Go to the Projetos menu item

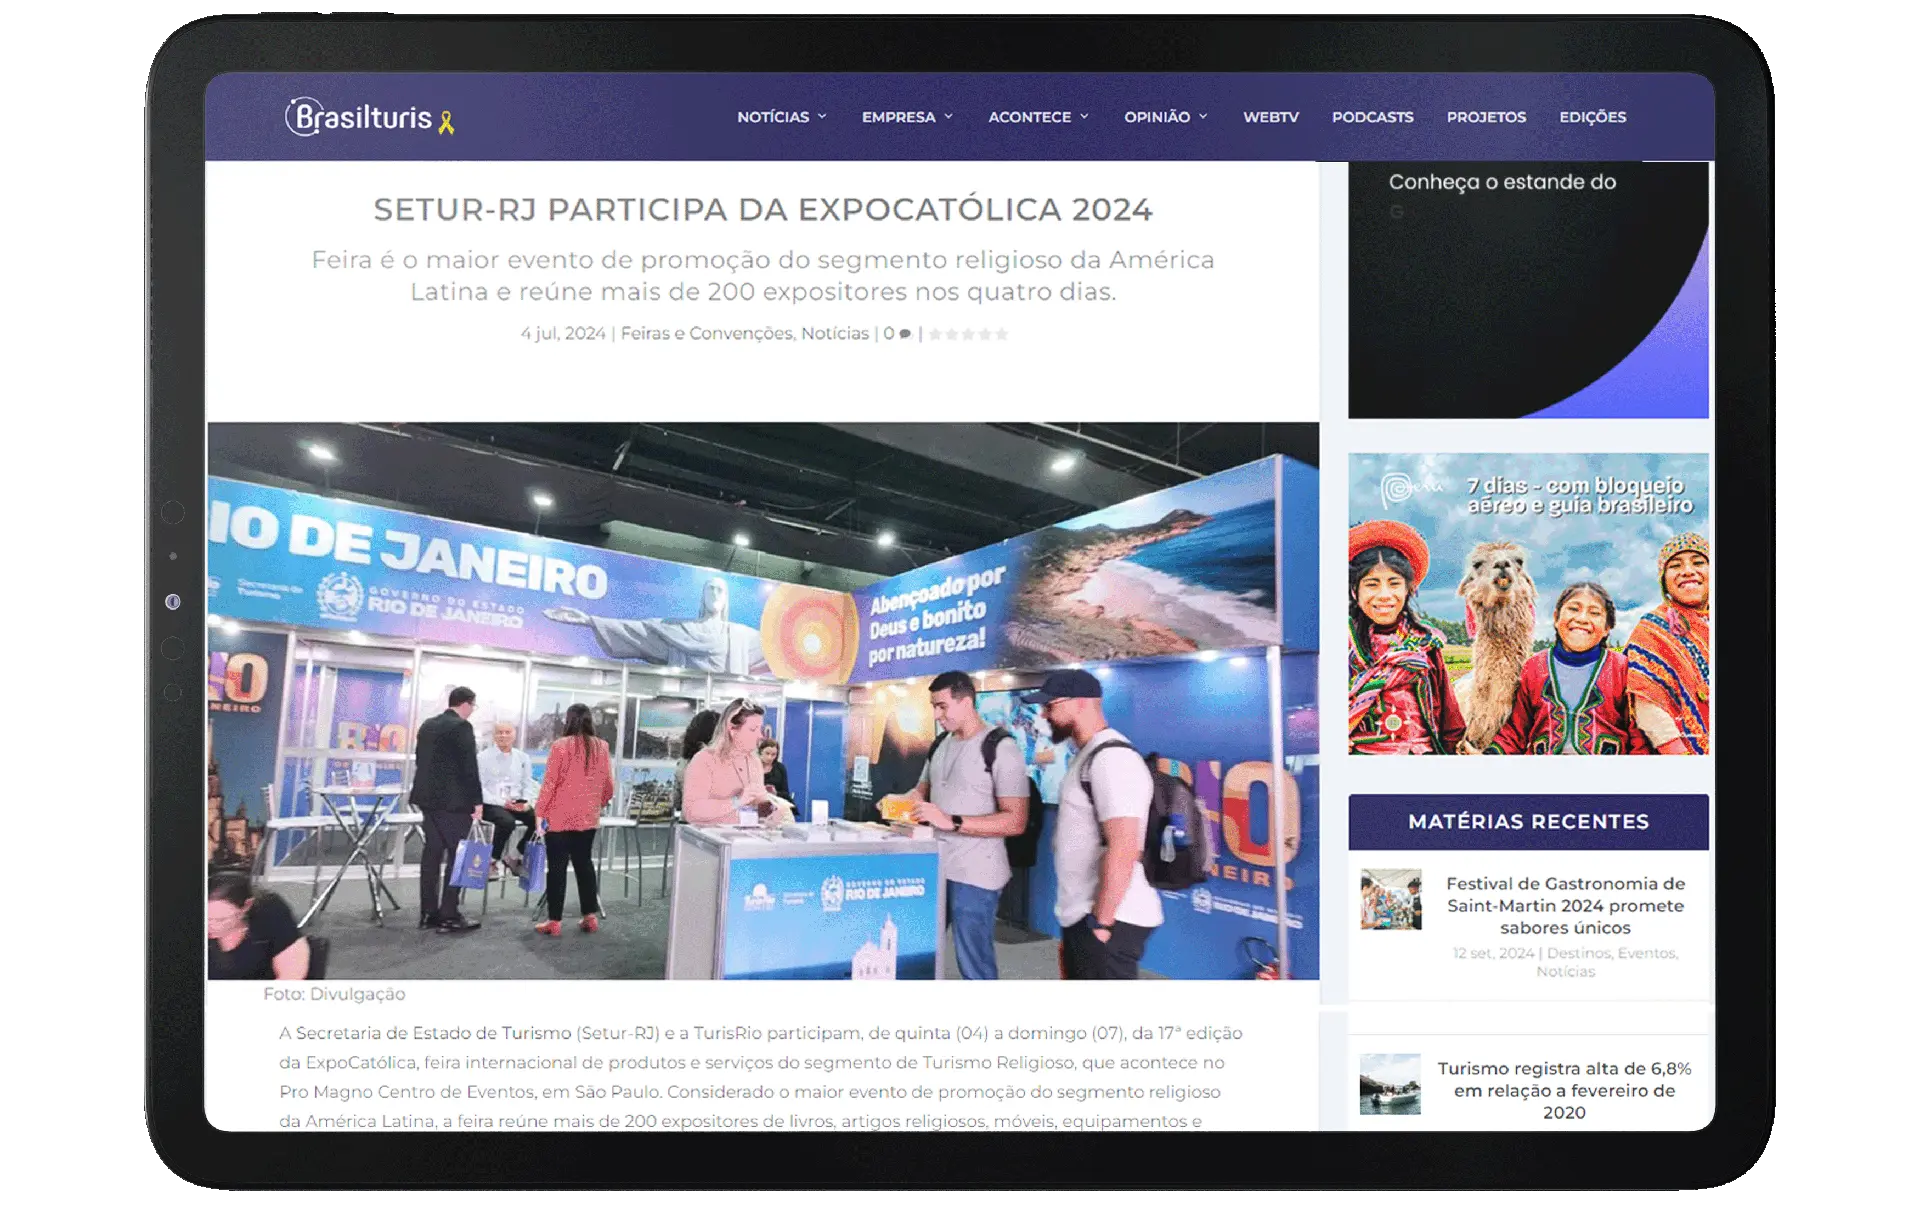click(1486, 117)
